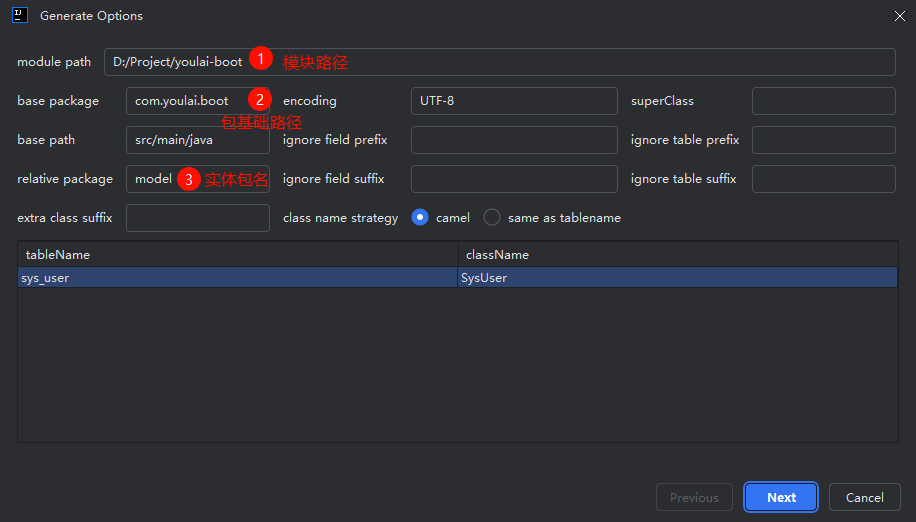The width and height of the screenshot is (916, 522).
Task: Click the ignore table prefix input
Action: 824,140
